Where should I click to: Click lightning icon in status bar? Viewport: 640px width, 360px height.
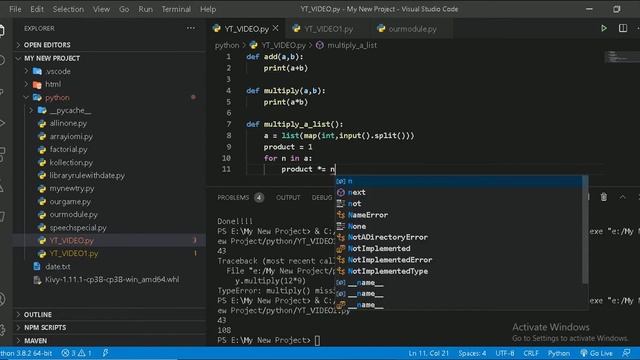point(105,353)
